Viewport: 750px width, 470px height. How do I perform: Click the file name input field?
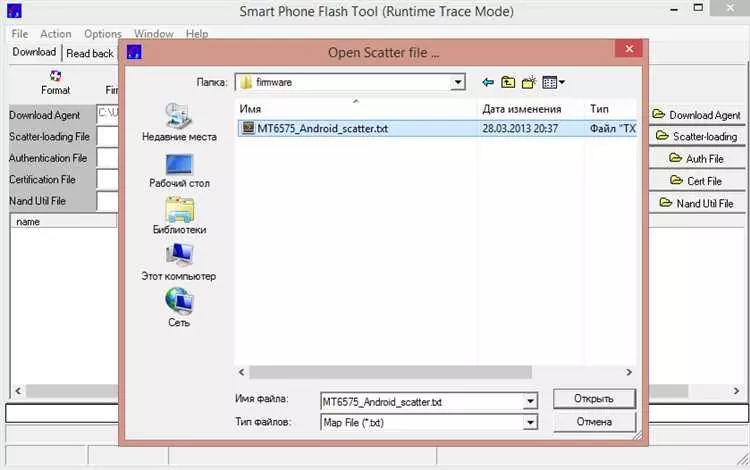tap(422, 401)
